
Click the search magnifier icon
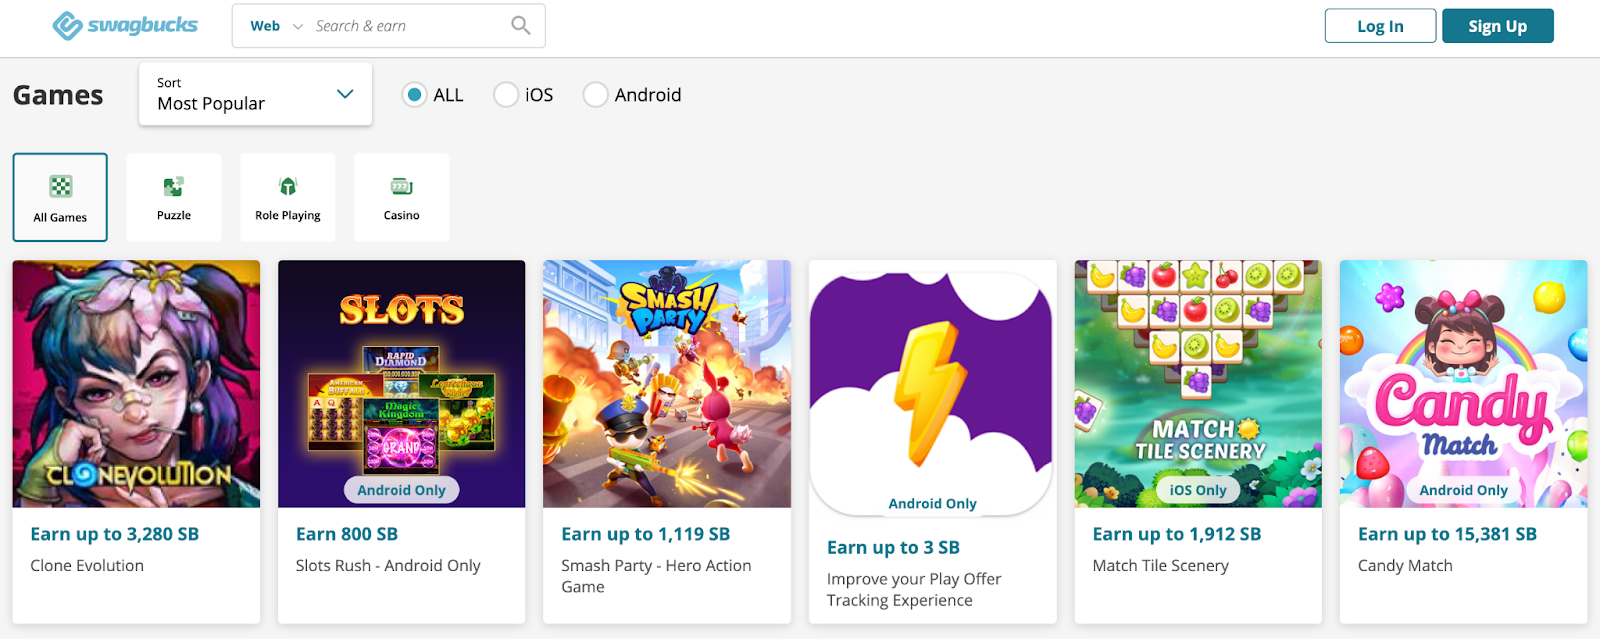521,26
